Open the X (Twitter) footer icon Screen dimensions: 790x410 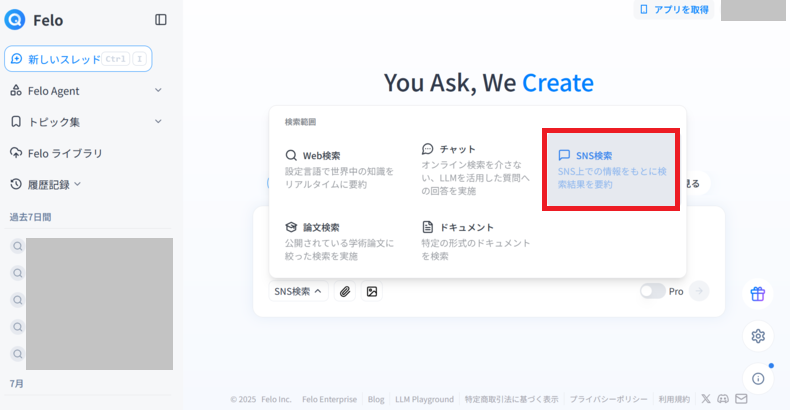[706, 399]
